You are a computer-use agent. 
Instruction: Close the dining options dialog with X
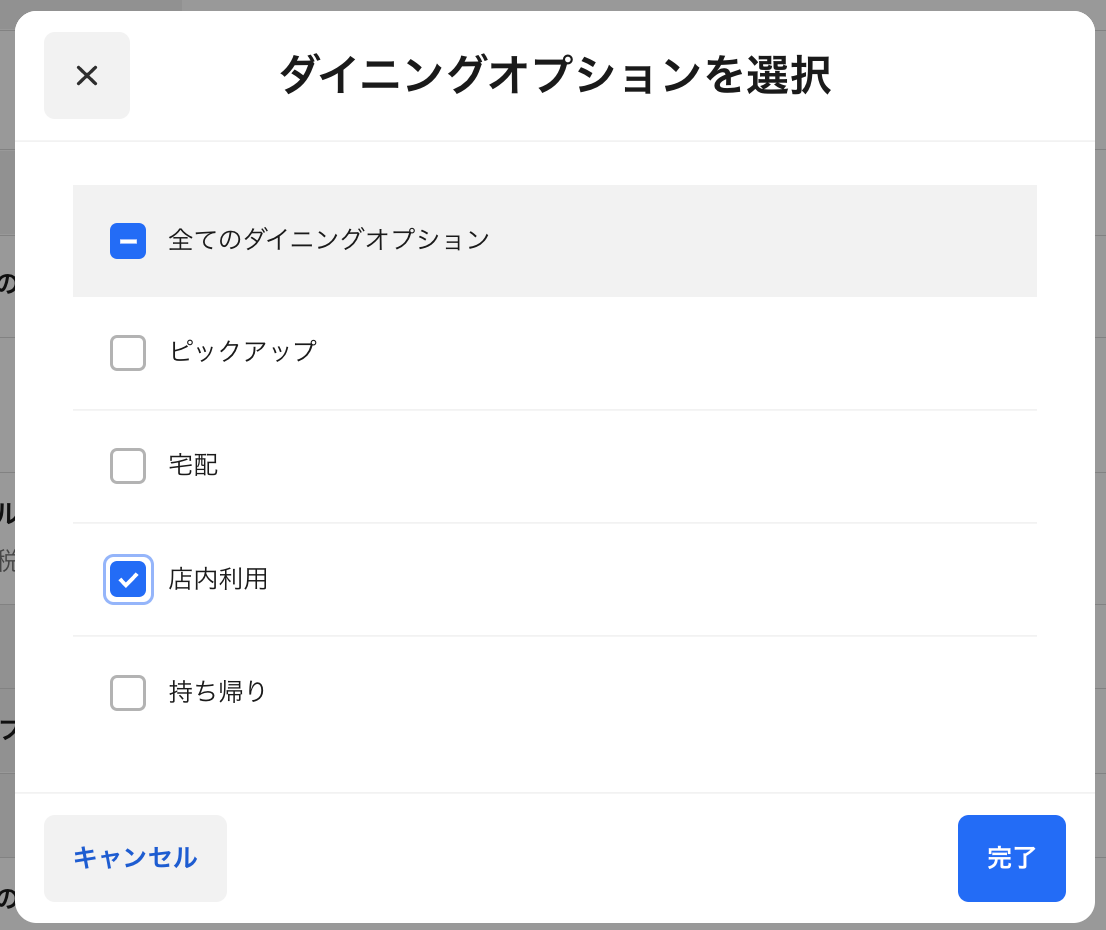click(87, 75)
